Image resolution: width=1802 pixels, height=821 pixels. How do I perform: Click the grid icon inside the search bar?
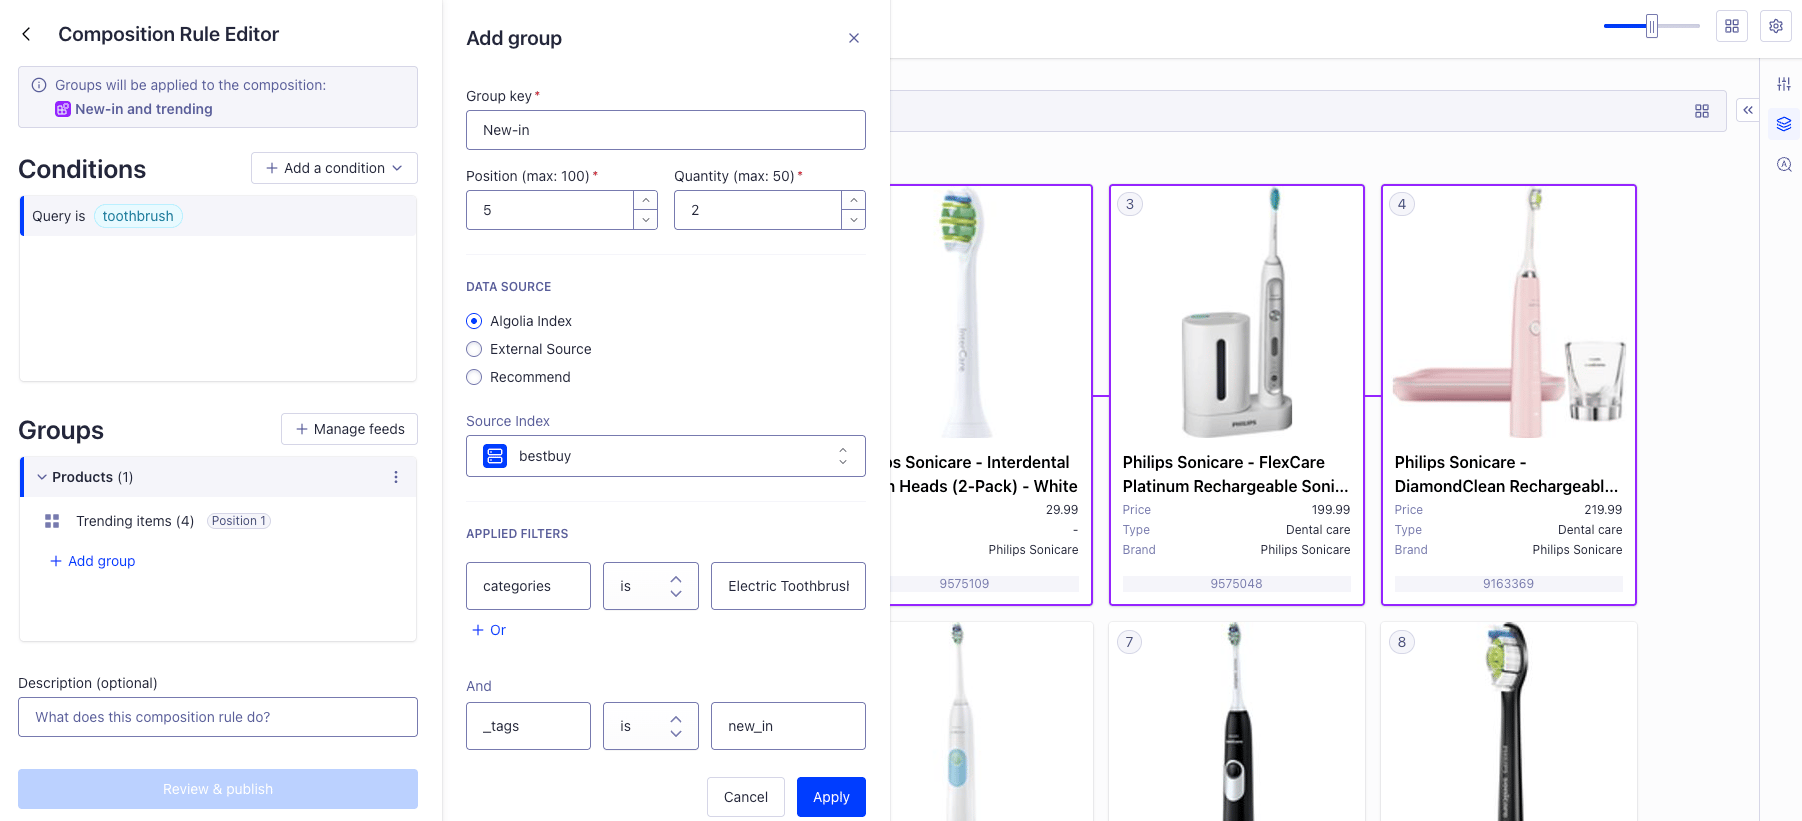click(1702, 111)
